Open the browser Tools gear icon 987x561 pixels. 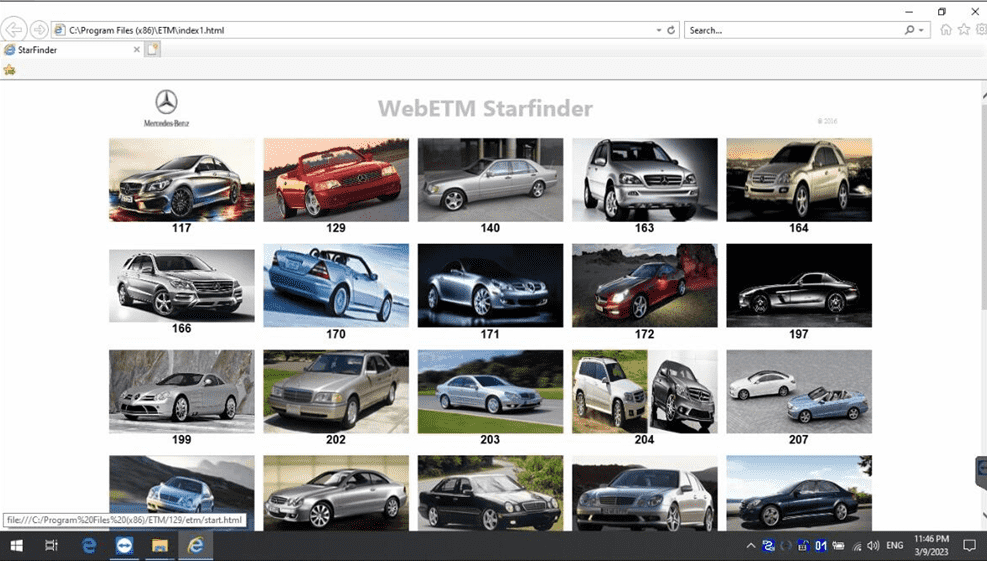(x=981, y=30)
